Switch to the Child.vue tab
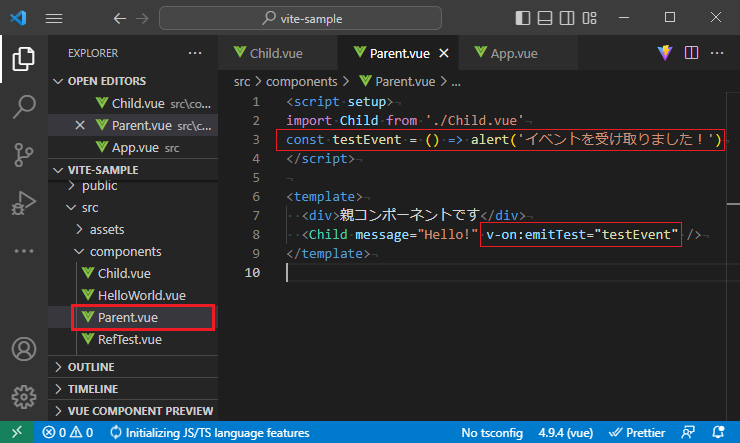Screen dimensions: 740x443 (278, 53)
